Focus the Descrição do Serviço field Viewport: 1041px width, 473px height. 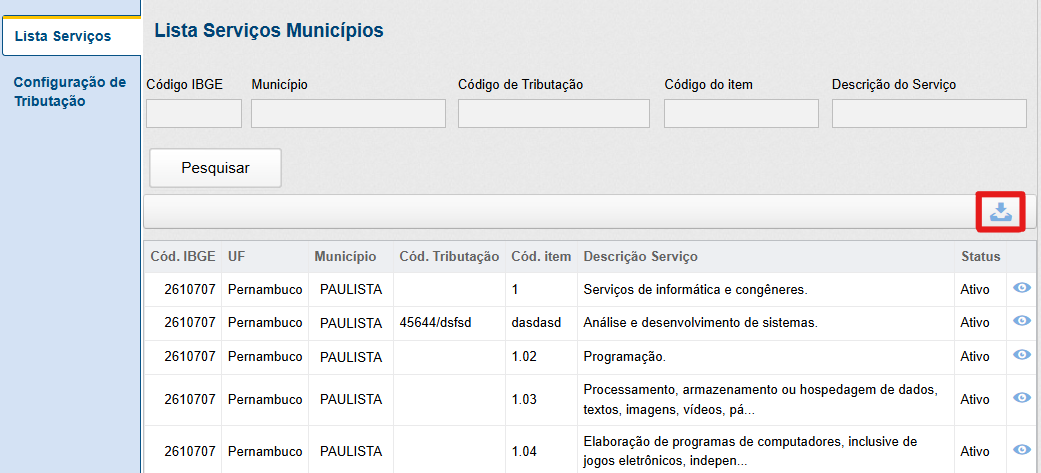[x=929, y=114]
